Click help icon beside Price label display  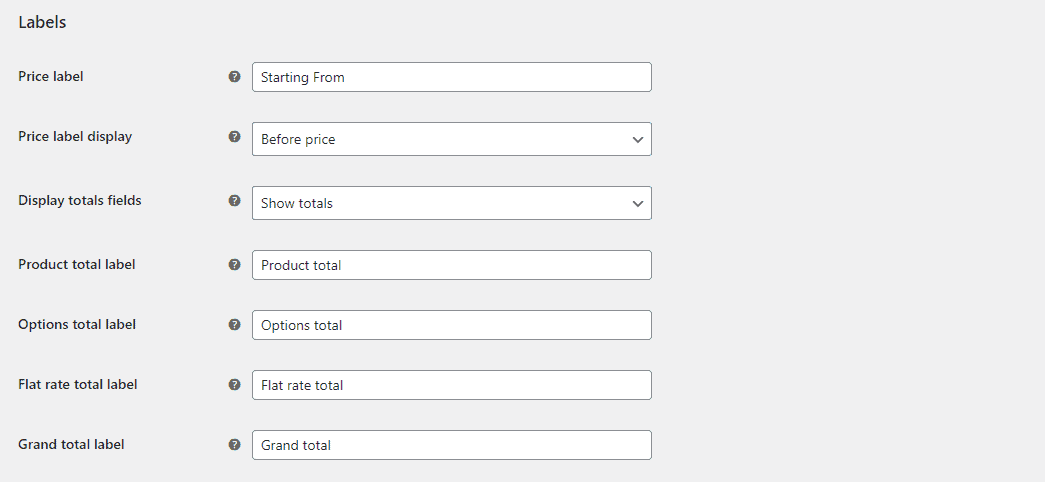click(x=235, y=137)
